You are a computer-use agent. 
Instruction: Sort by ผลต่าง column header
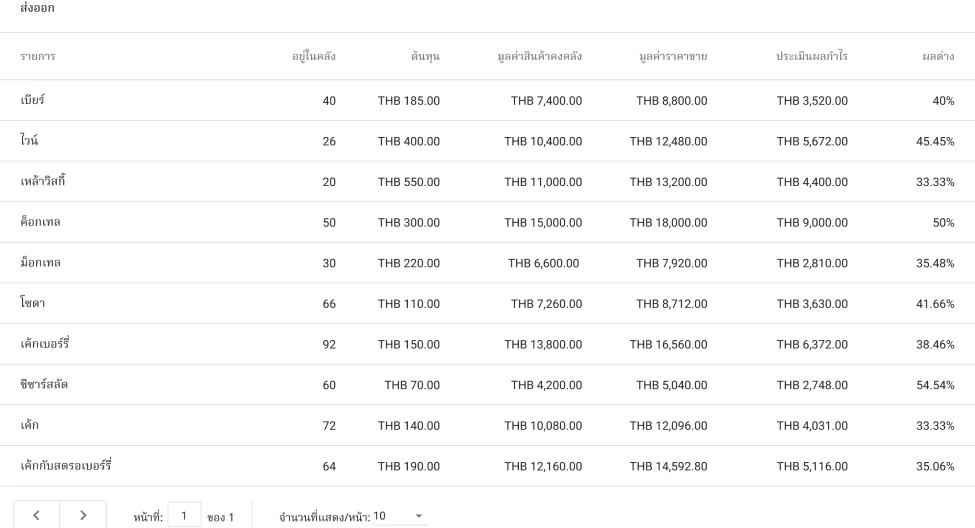click(x=937, y=56)
